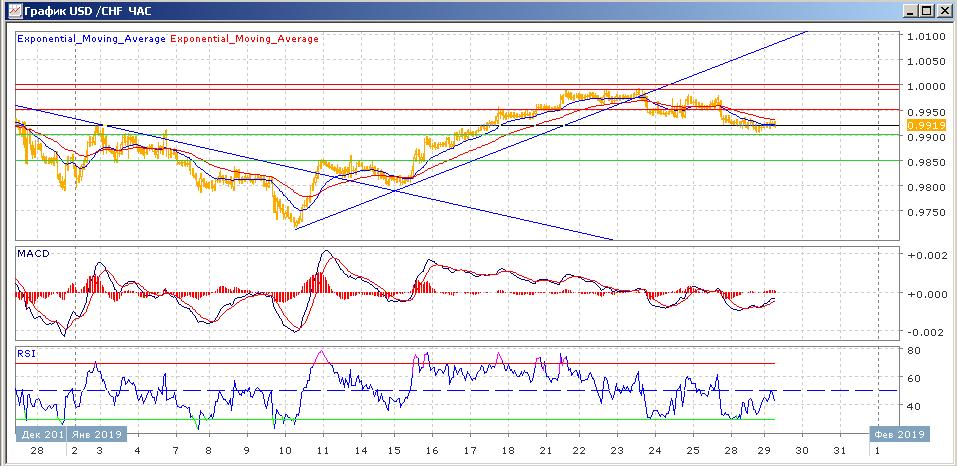Click the 1.0050 price axis value
This screenshot has width=957, height=470.
[x=926, y=61]
